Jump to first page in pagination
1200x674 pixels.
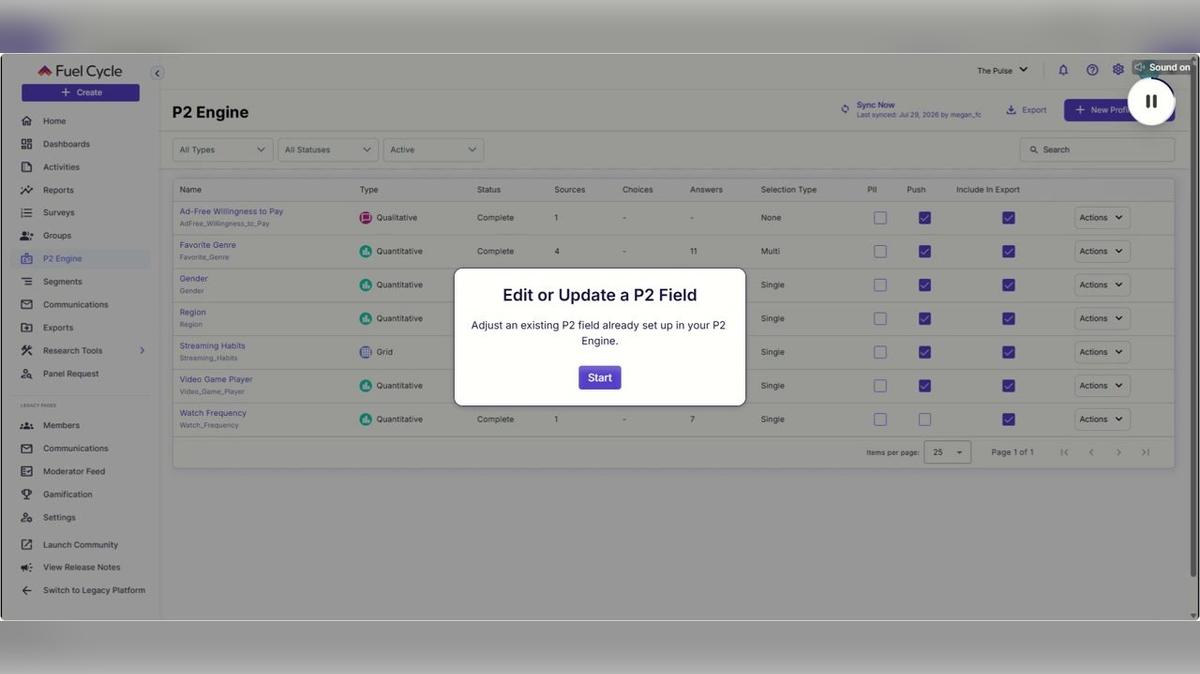[x=1064, y=453]
